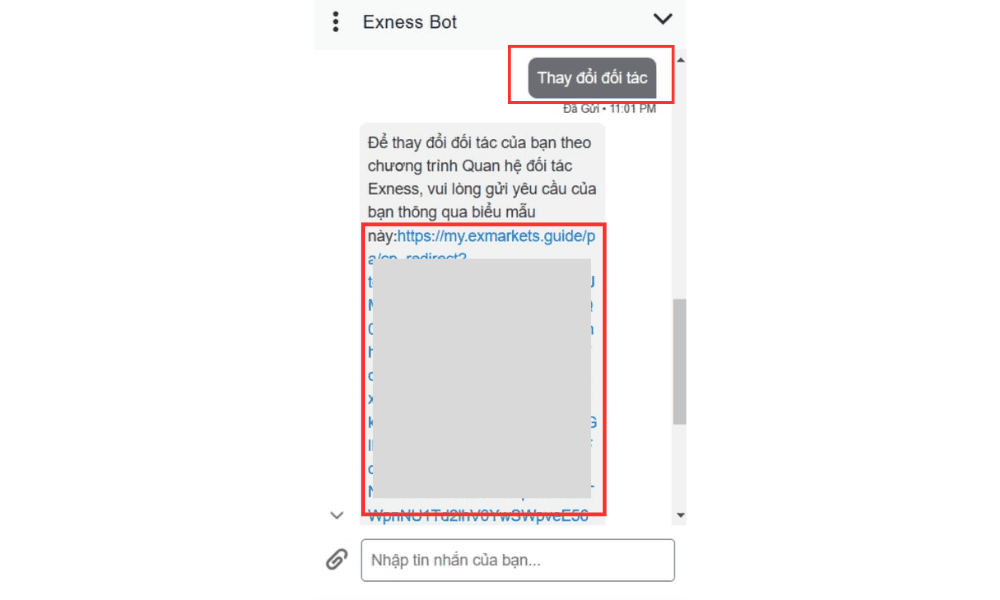Click the chat scrollbar thumb
The height and width of the screenshot is (600, 1000).
tap(680, 361)
